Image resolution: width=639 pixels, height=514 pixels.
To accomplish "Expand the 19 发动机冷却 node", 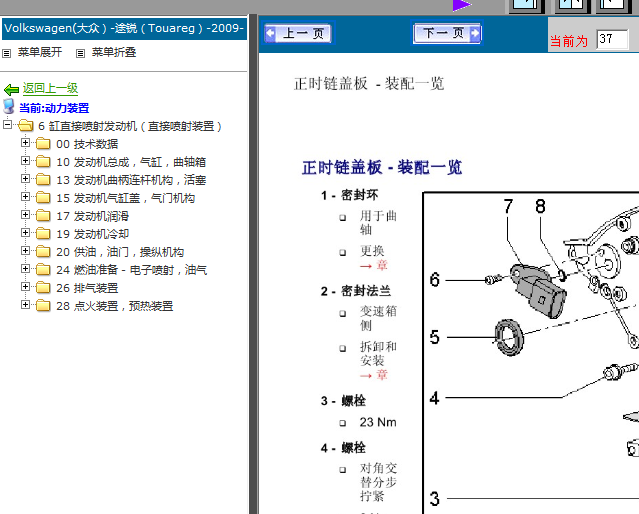I will click(x=25, y=232).
